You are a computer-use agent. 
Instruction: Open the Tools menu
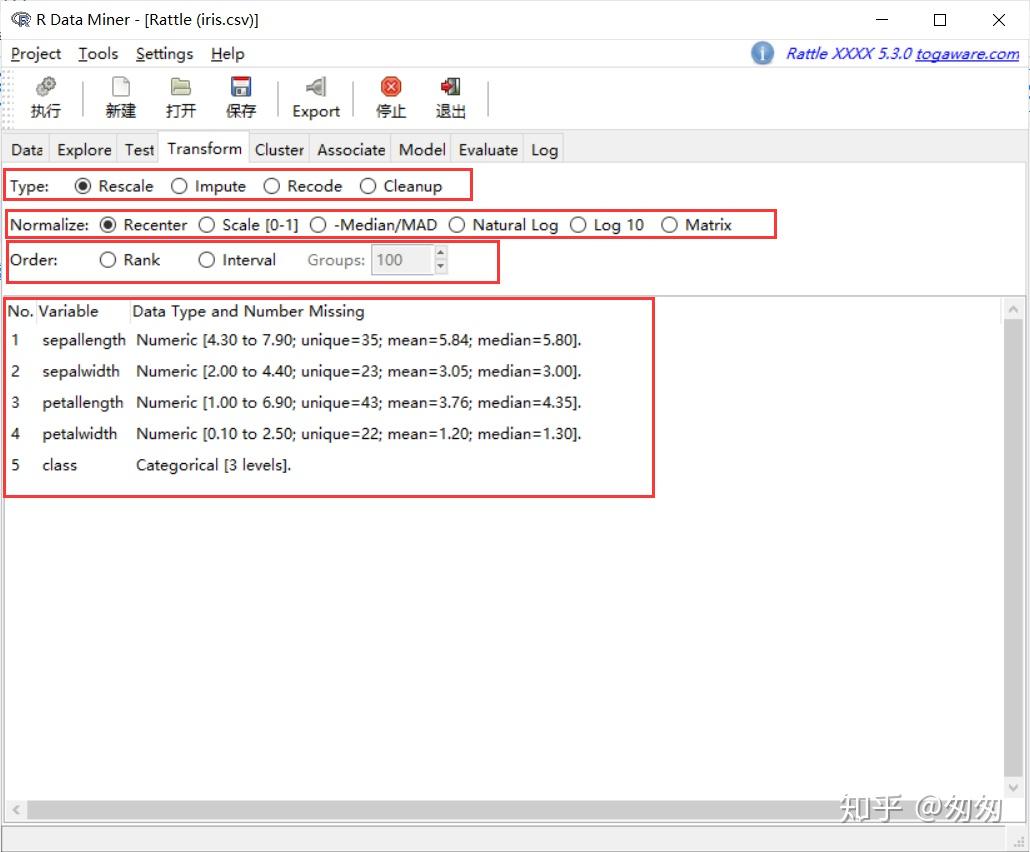(x=98, y=54)
